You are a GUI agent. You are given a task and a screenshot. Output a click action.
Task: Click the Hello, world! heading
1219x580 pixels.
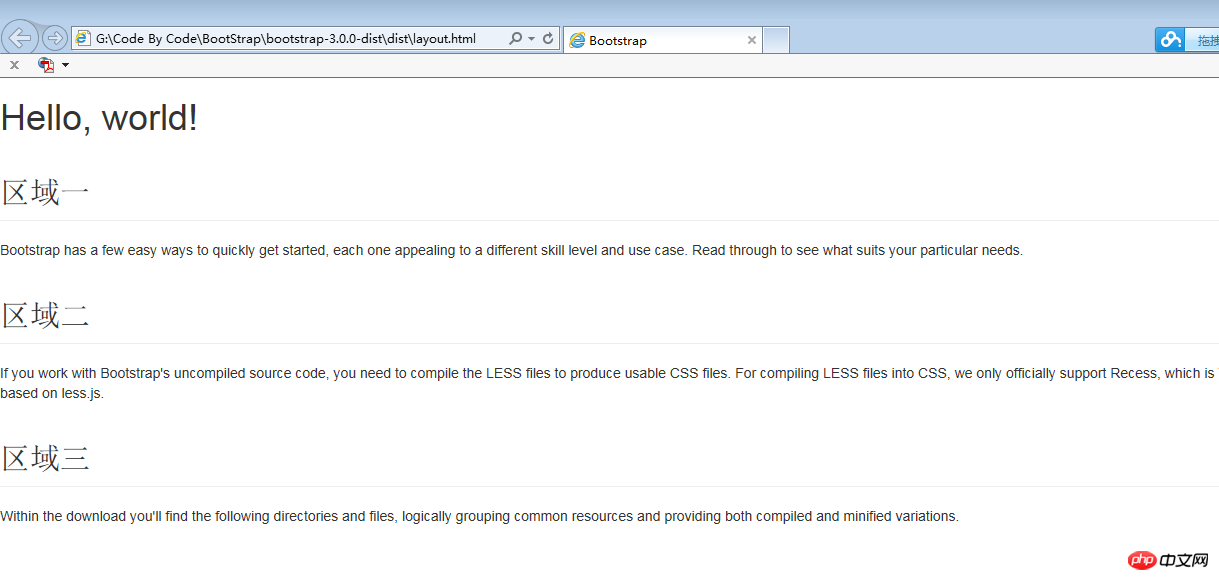coord(99,118)
